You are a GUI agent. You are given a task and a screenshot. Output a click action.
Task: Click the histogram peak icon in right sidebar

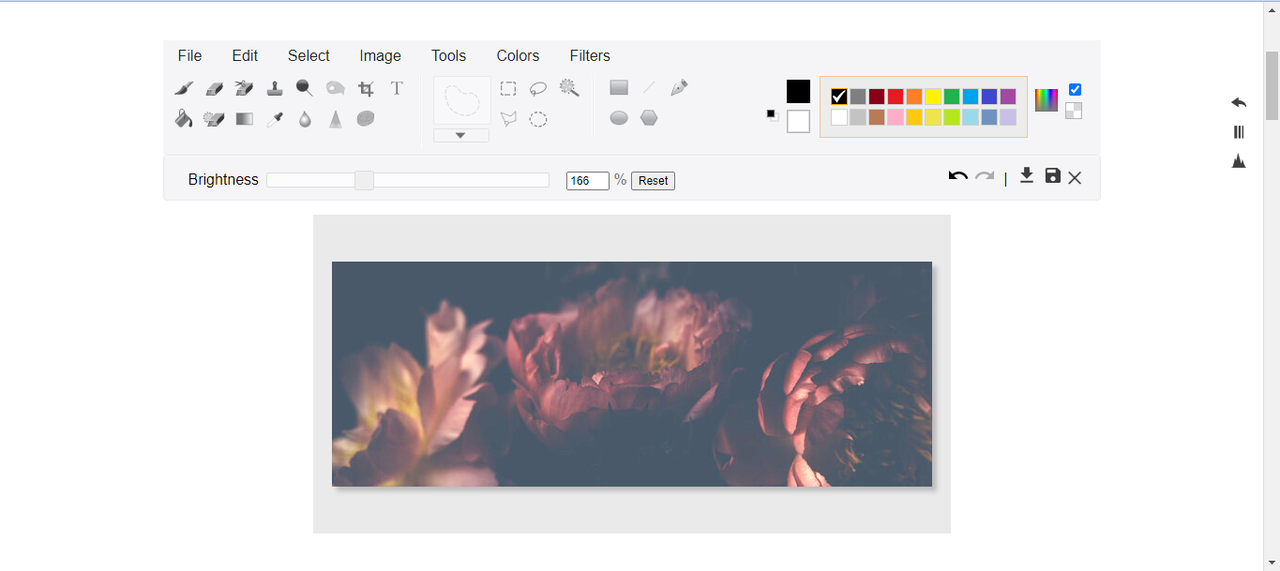(1239, 161)
